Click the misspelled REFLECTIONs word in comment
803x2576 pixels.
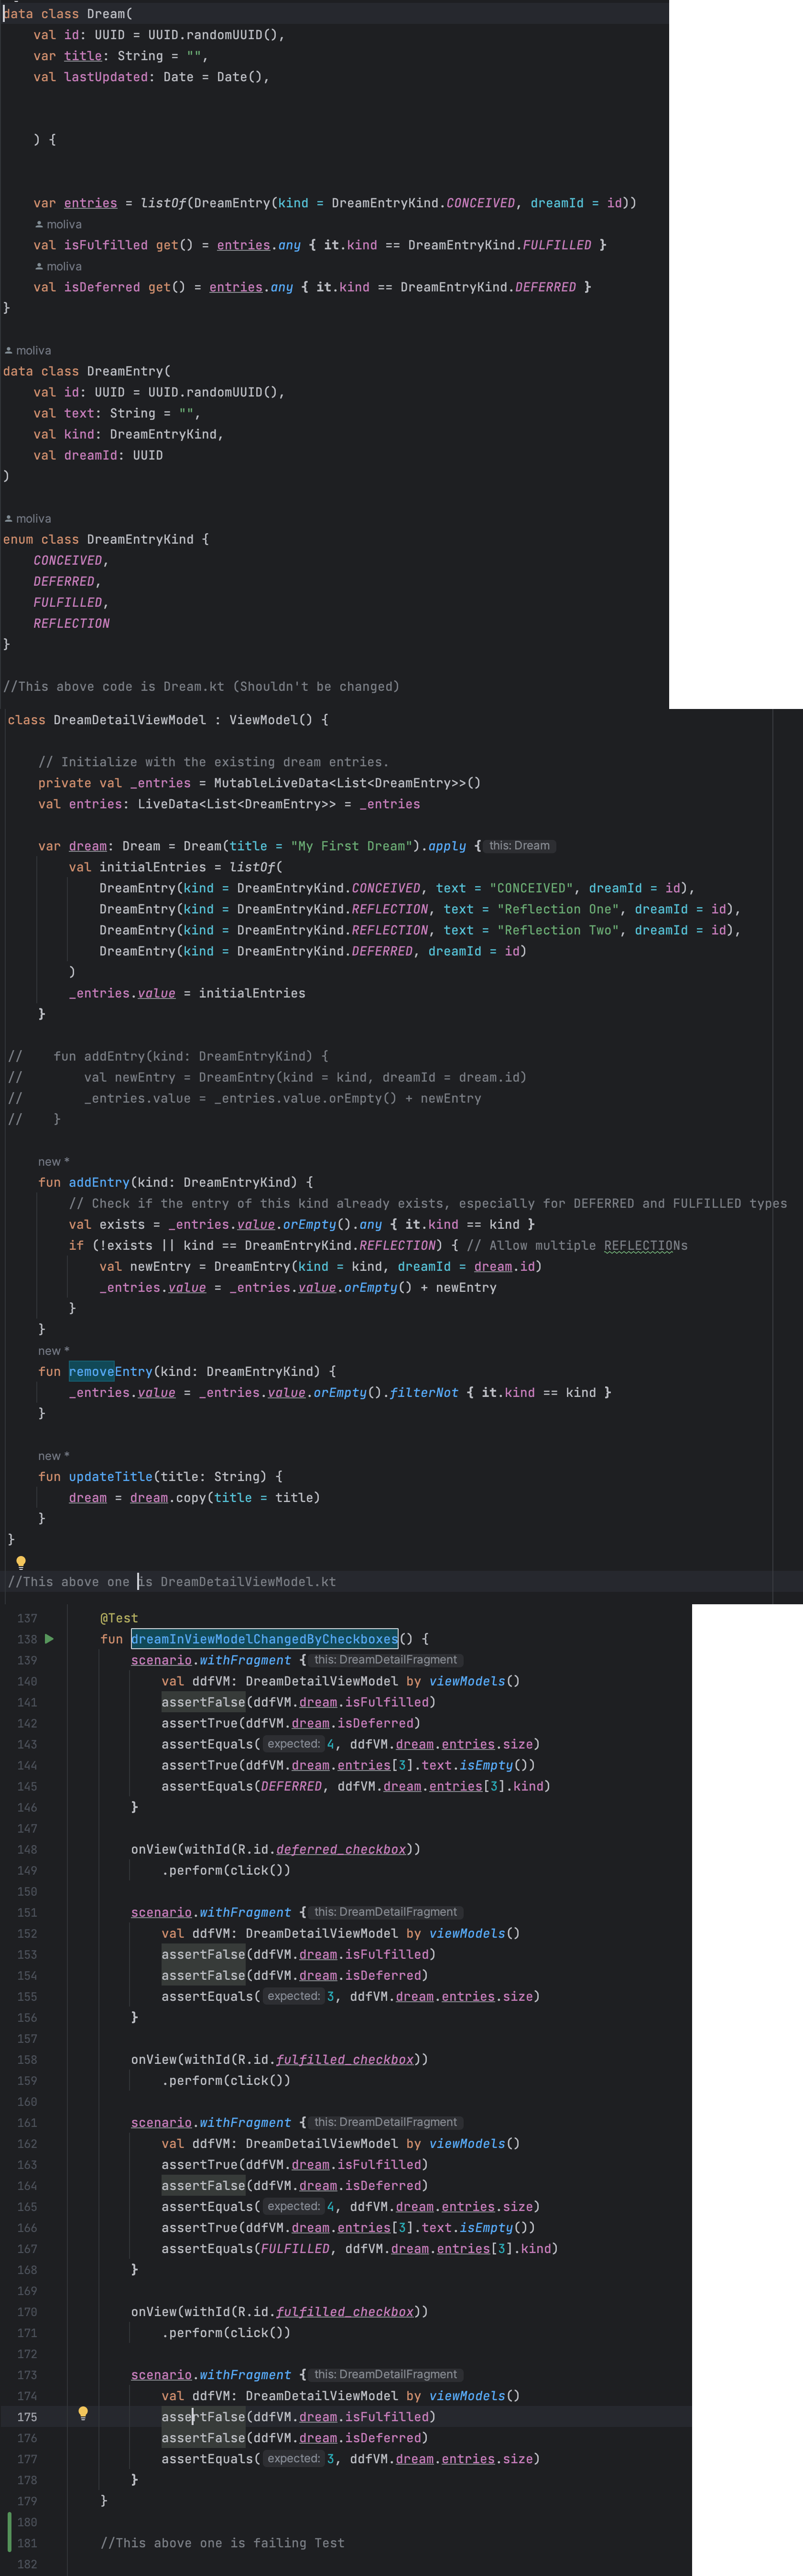tap(646, 1245)
